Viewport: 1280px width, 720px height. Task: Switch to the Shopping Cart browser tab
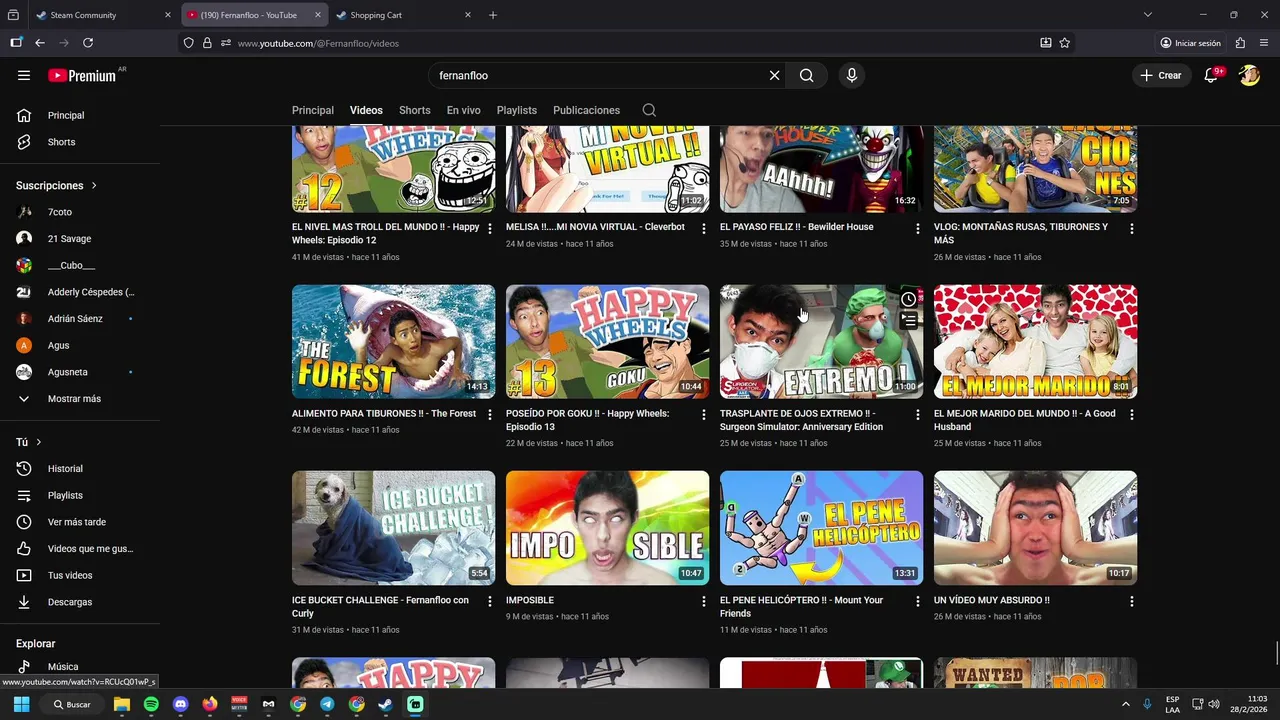tap(403, 15)
